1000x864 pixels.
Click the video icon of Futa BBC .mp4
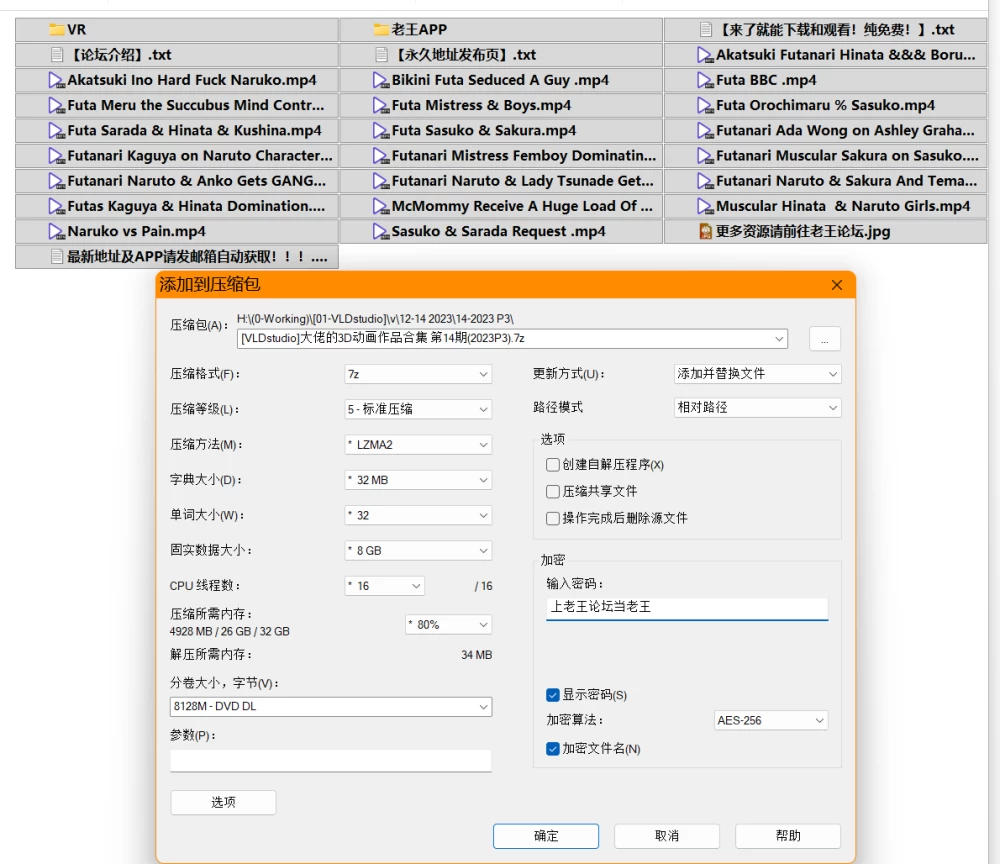705,80
